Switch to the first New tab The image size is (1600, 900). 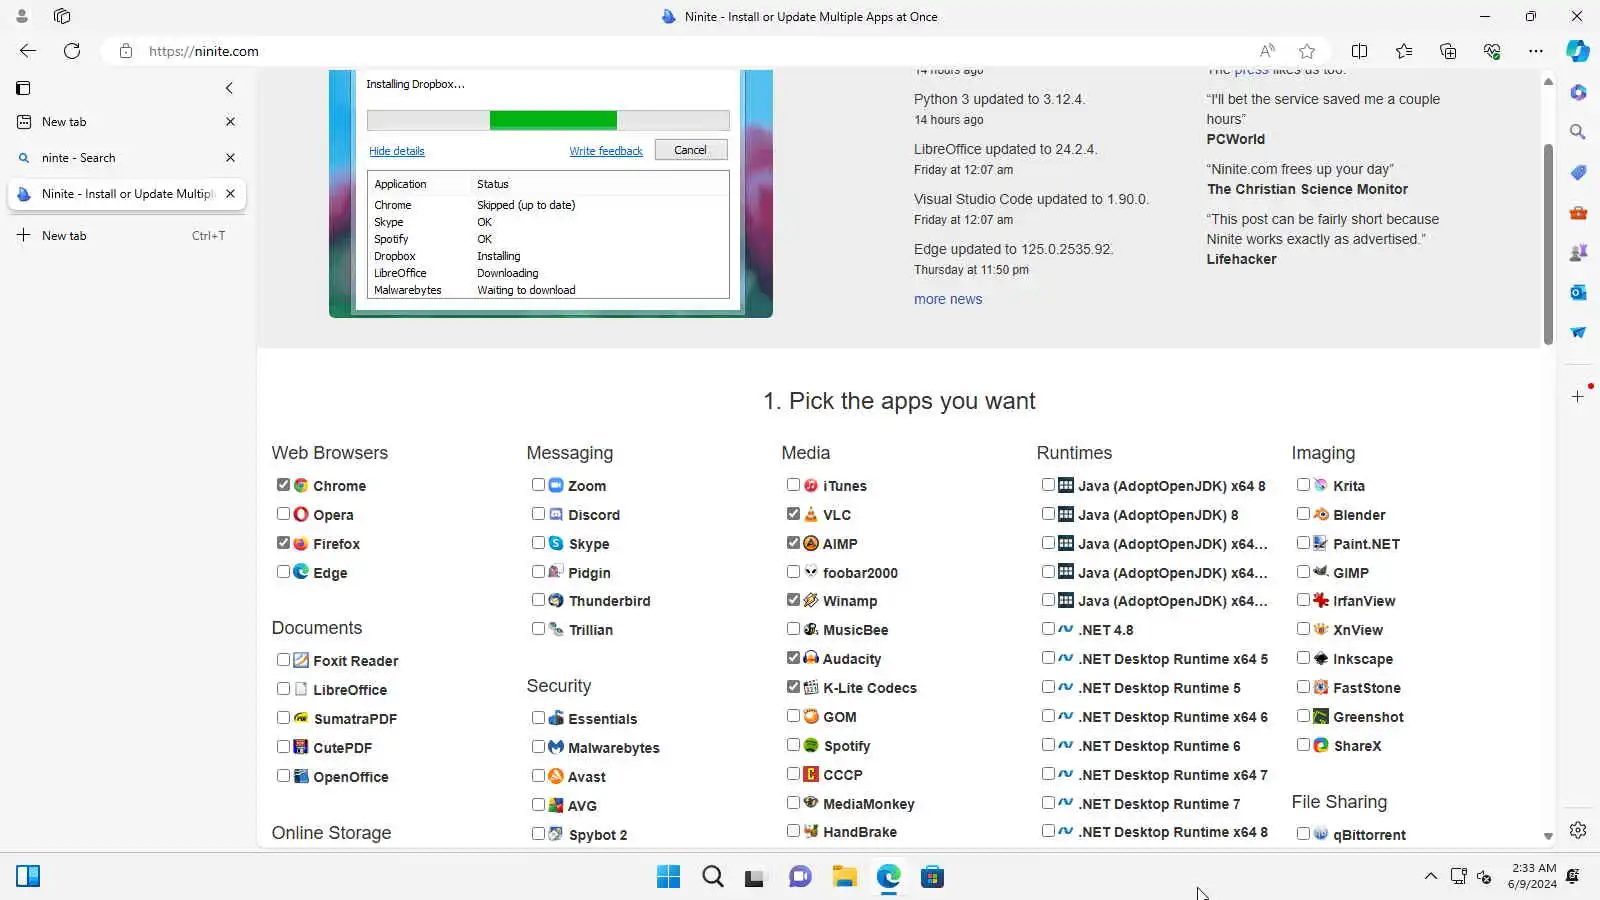pyautogui.click(x=125, y=122)
